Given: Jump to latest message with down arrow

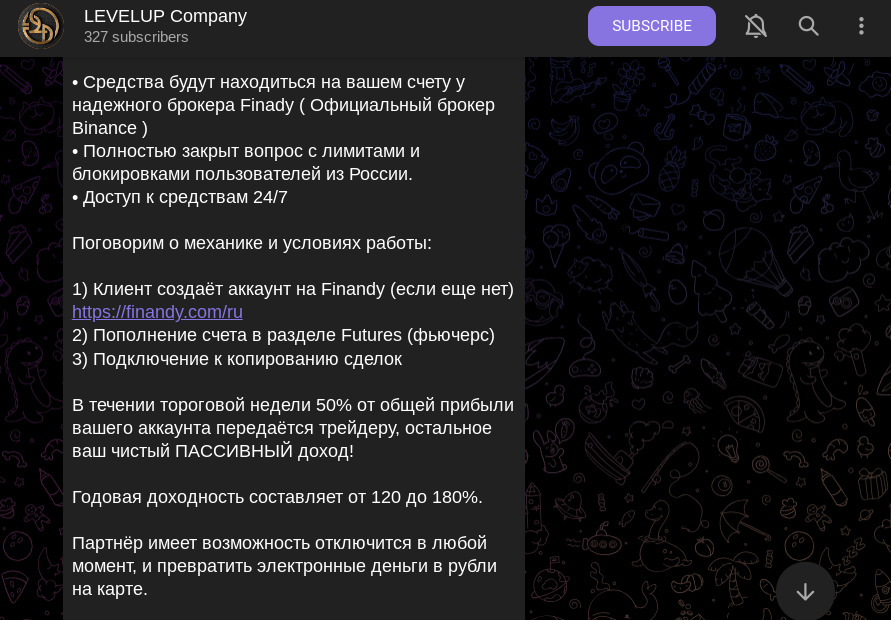Looking at the screenshot, I should tap(805, 591).
